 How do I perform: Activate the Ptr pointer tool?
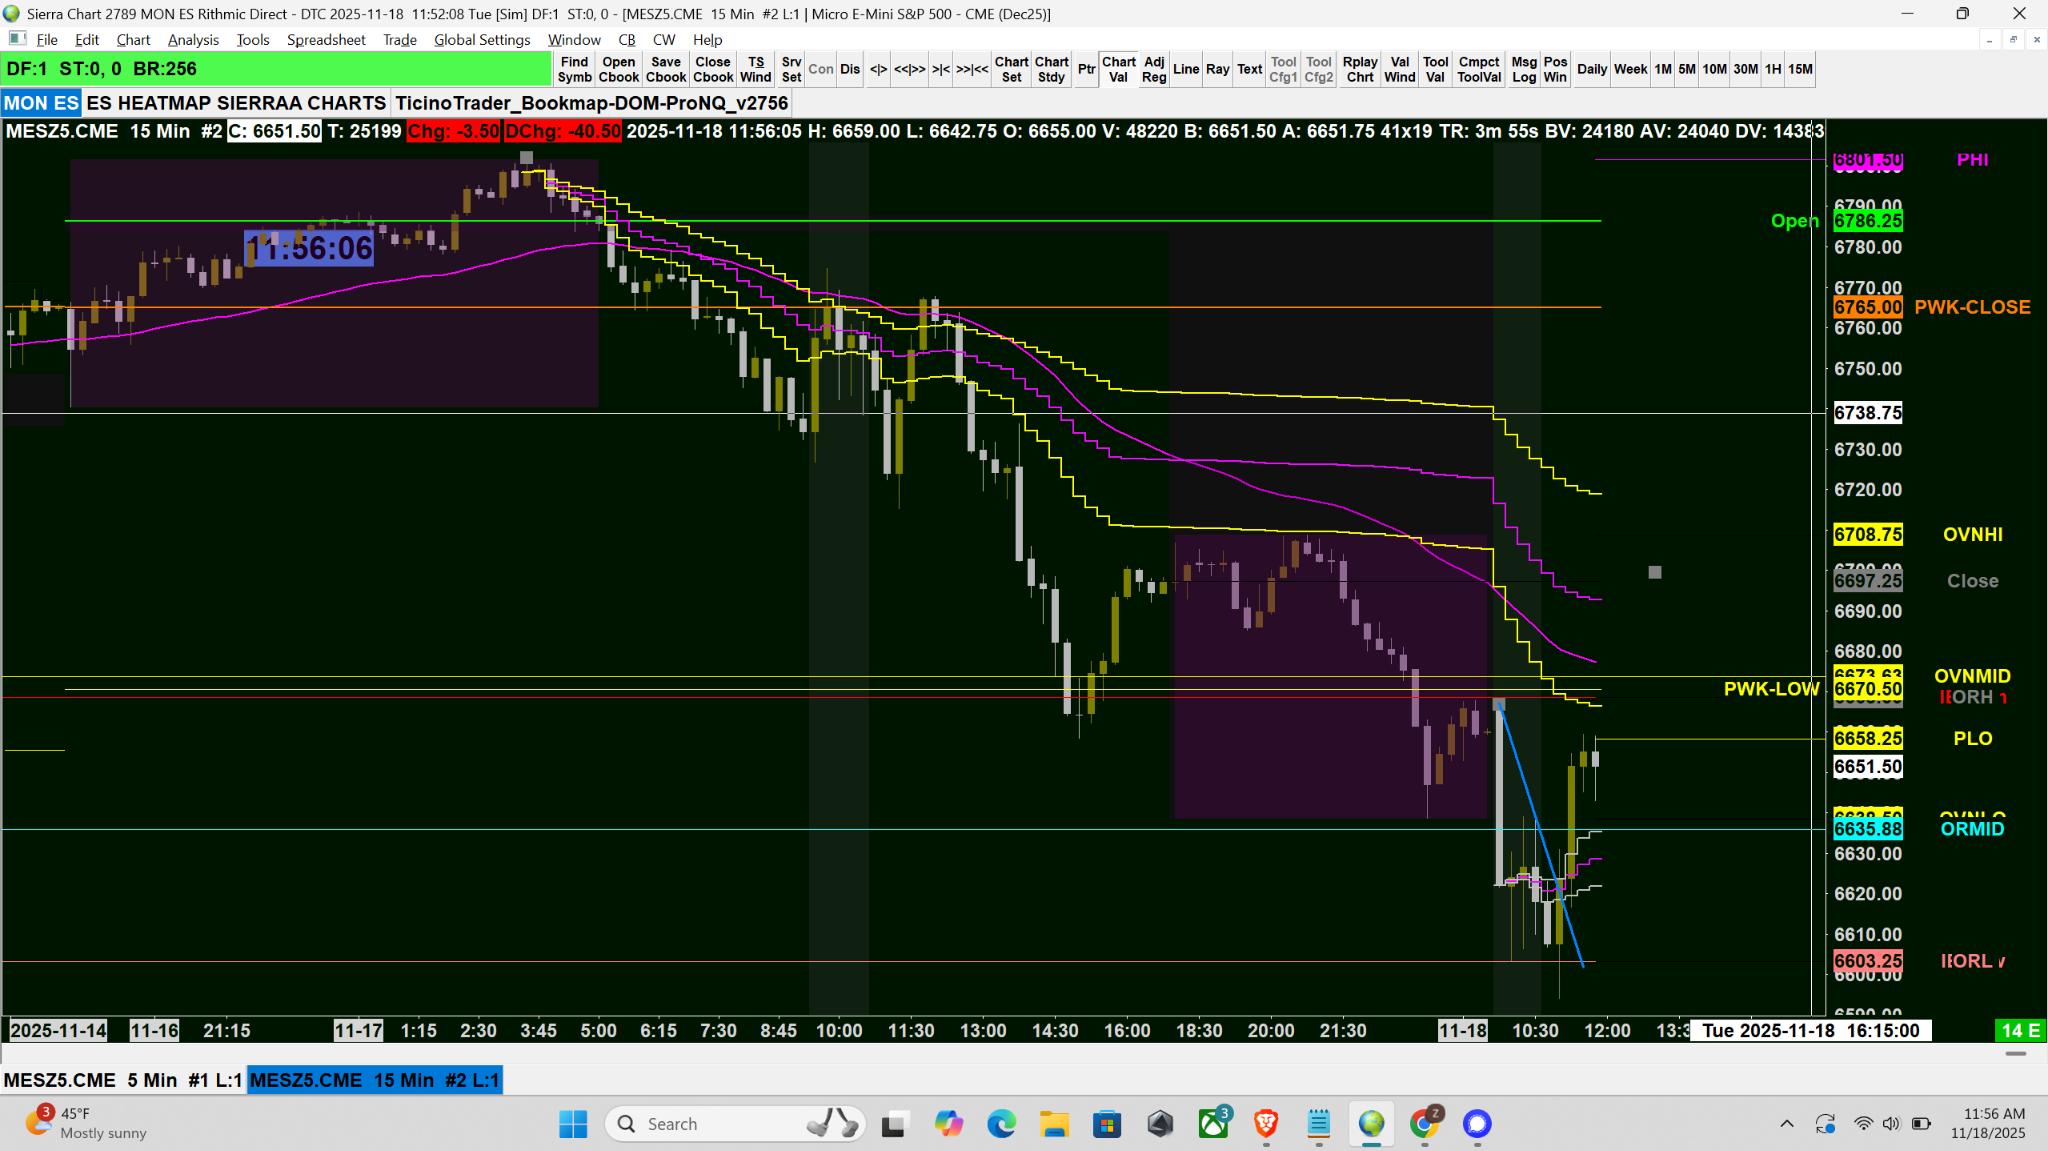coord(1086,69)
